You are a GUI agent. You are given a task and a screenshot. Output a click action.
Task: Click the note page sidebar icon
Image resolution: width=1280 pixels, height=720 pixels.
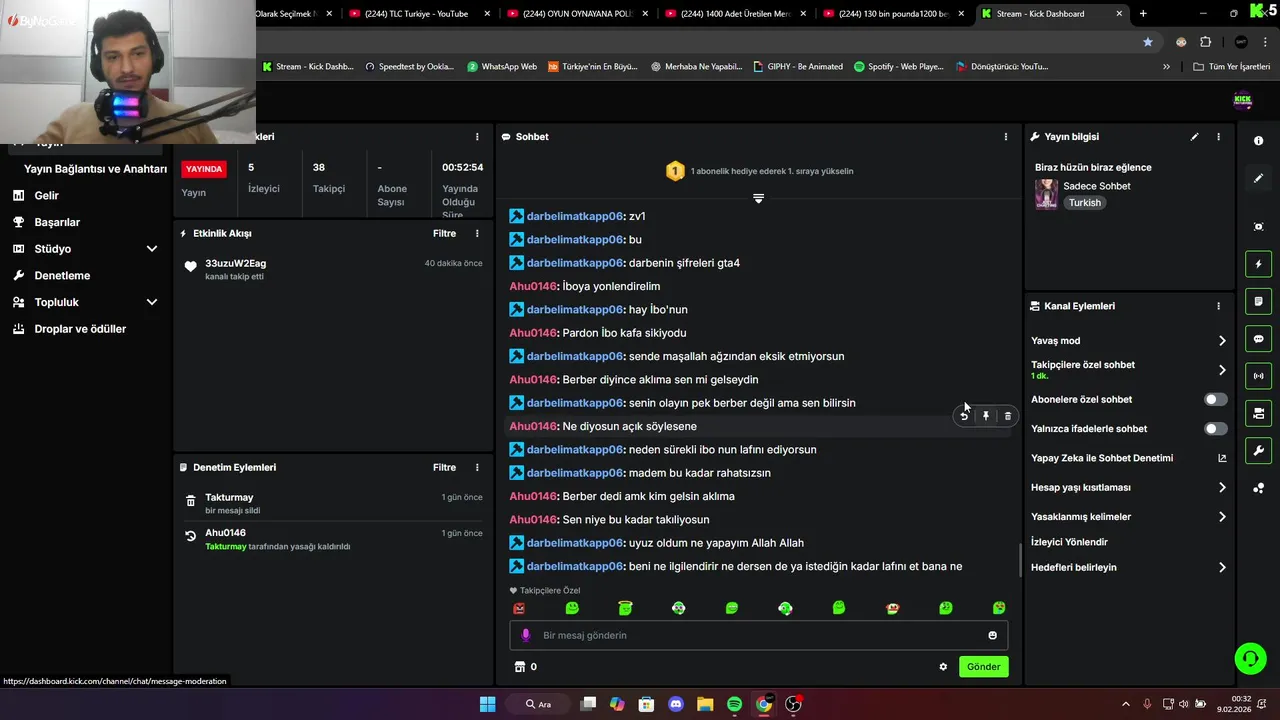(1258, 301)
